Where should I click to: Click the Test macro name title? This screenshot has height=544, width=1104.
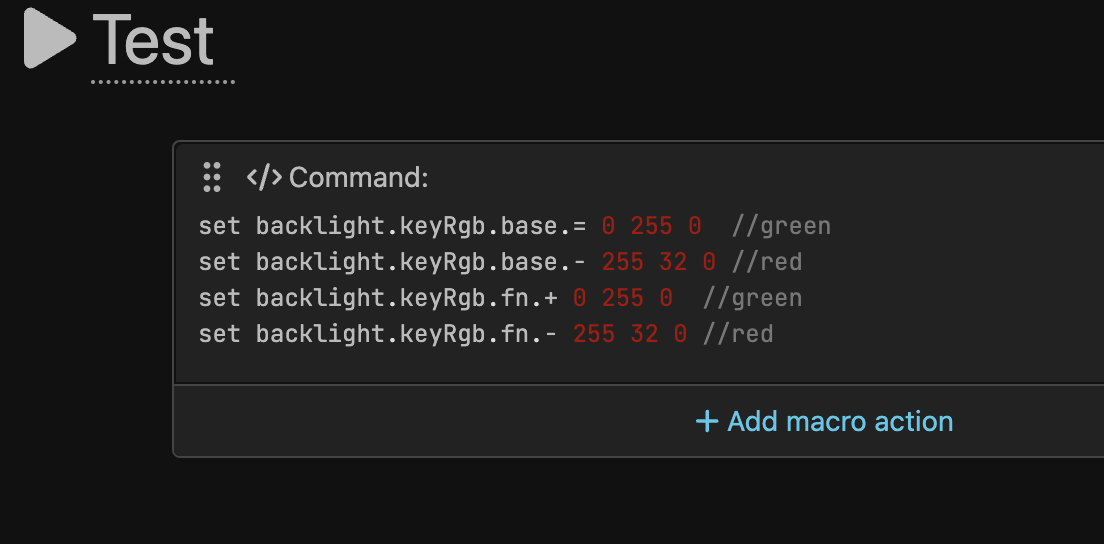(x=153, y=40)
